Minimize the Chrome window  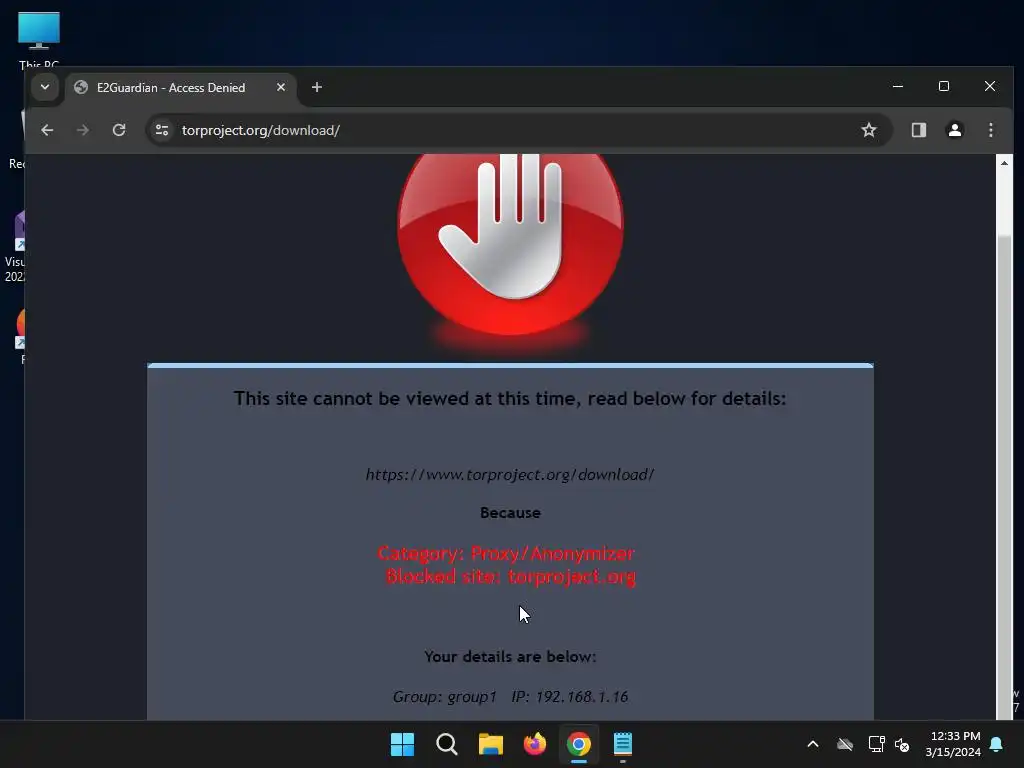tap(898, 86)
